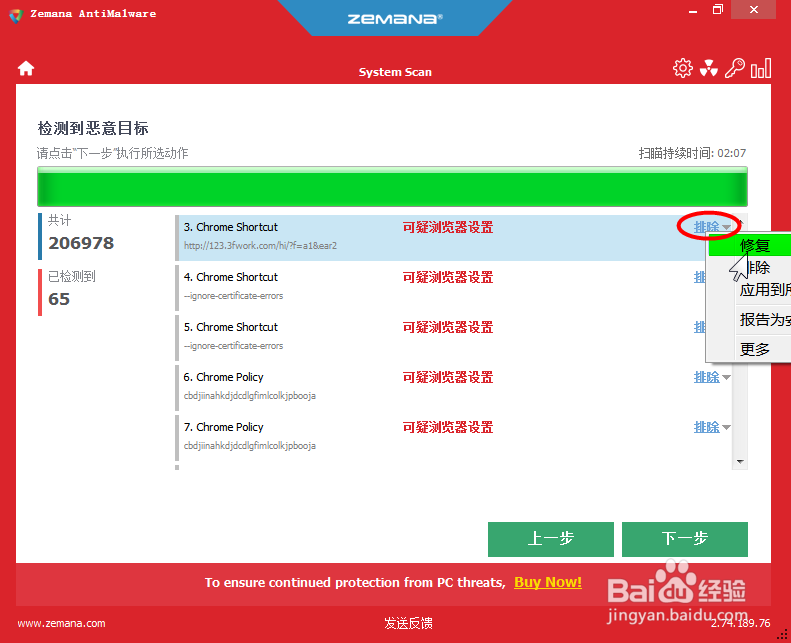791x643 pixels.
Task: Click 可疑浏览器设置 label on item 6
Action: pos(448,377)
